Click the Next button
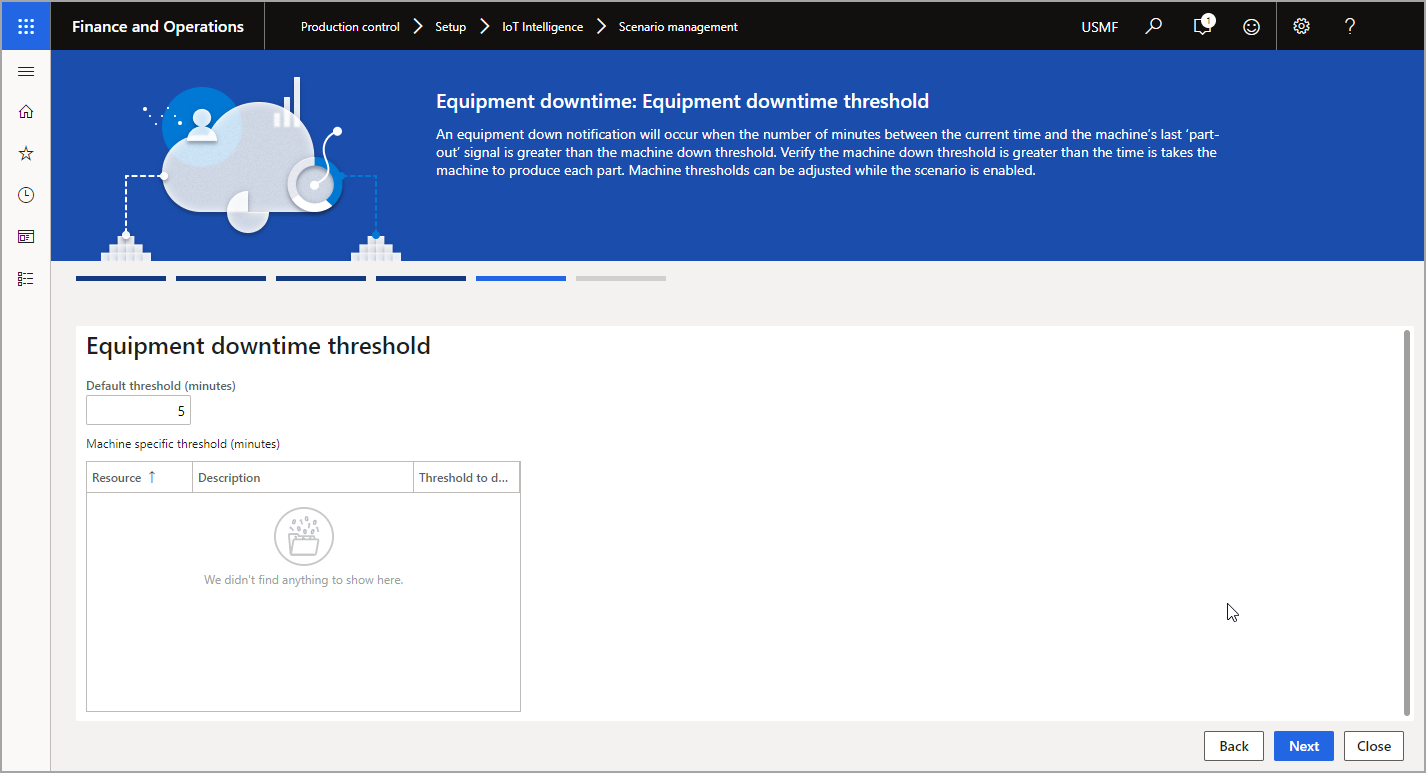1426x773 pixels. (x=1304, y=746)
